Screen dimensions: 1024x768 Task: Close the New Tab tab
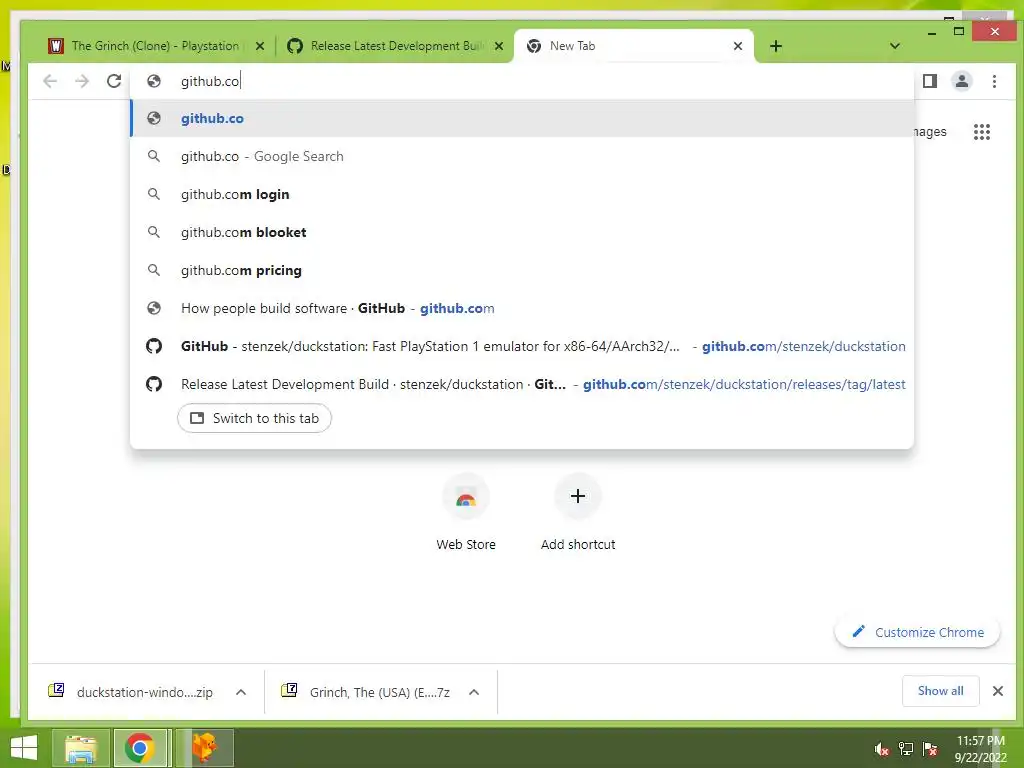point(738,46)
